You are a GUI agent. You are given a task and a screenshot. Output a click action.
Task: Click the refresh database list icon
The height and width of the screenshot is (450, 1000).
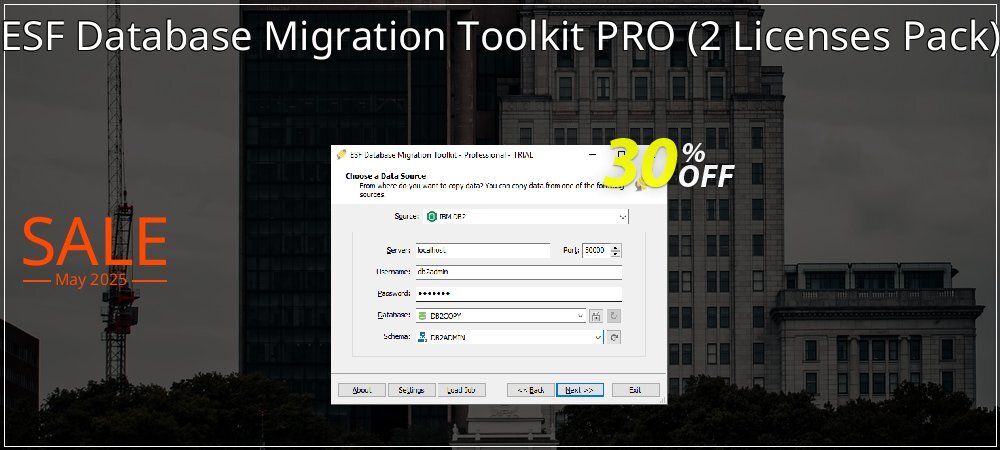click(614, 316)
